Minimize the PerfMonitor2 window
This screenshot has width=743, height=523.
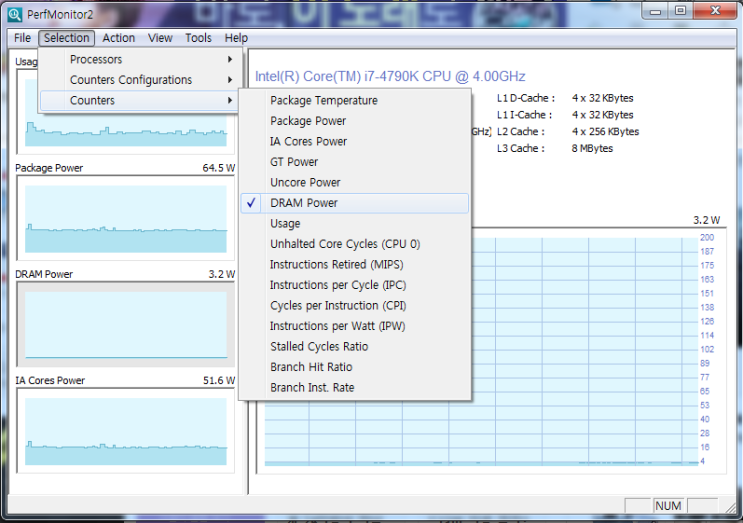tap(655, 11)
